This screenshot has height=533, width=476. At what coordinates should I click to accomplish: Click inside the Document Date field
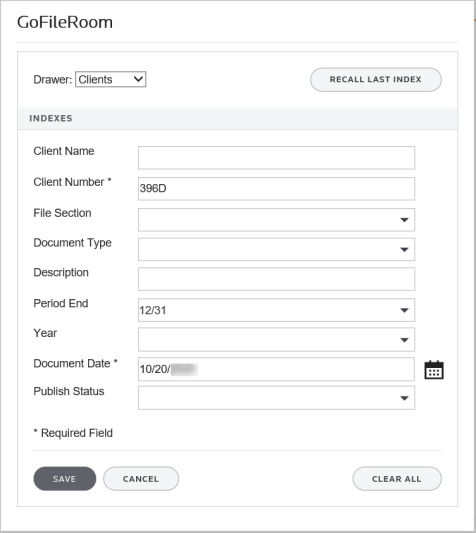pos(276,369)
